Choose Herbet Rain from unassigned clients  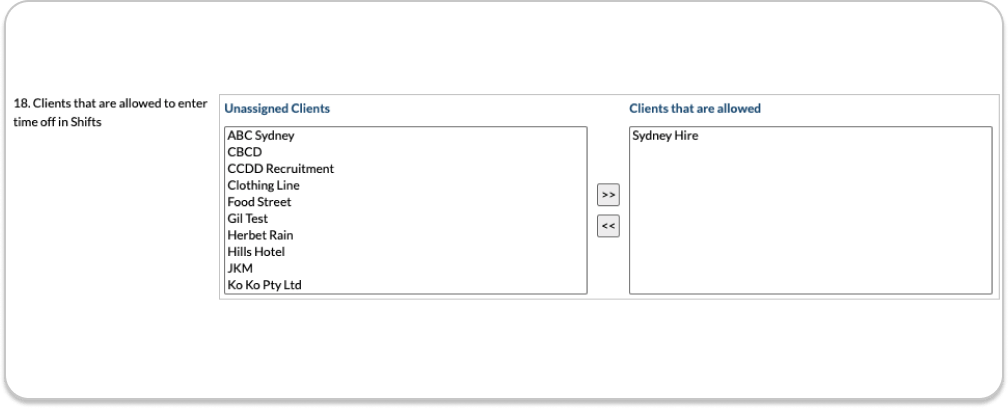tap(260, 235)
